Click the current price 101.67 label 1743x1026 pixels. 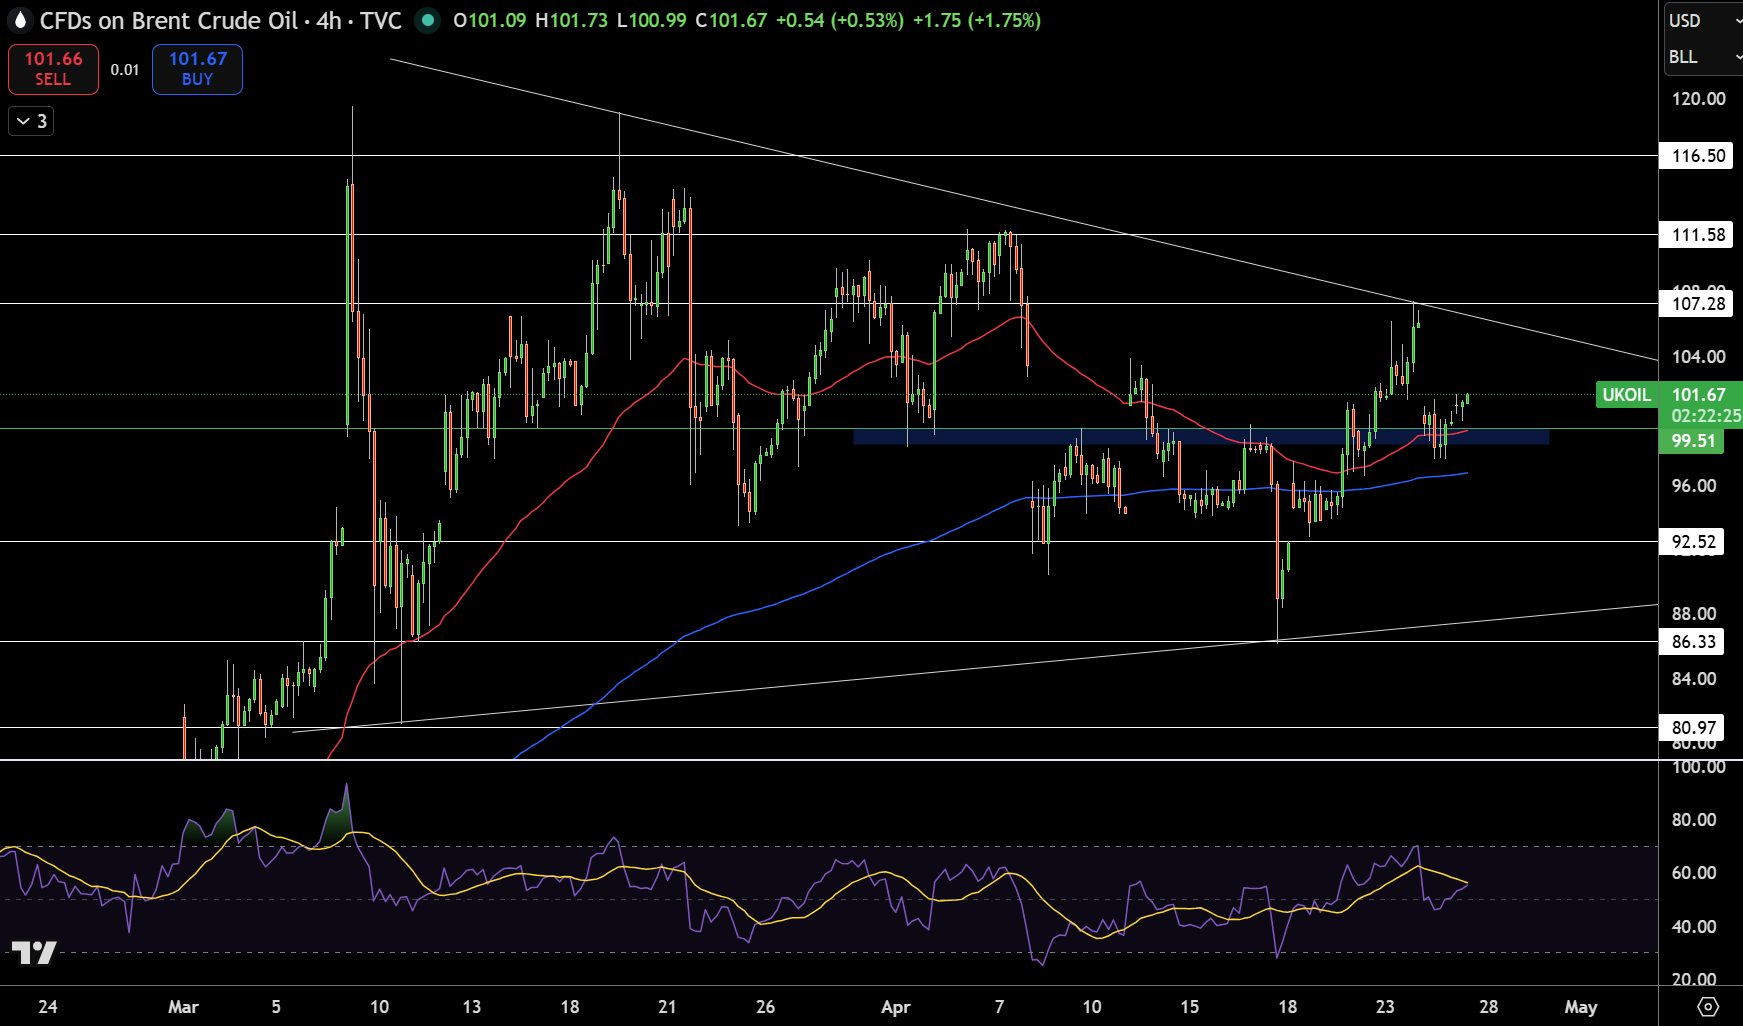(1699, 395)
